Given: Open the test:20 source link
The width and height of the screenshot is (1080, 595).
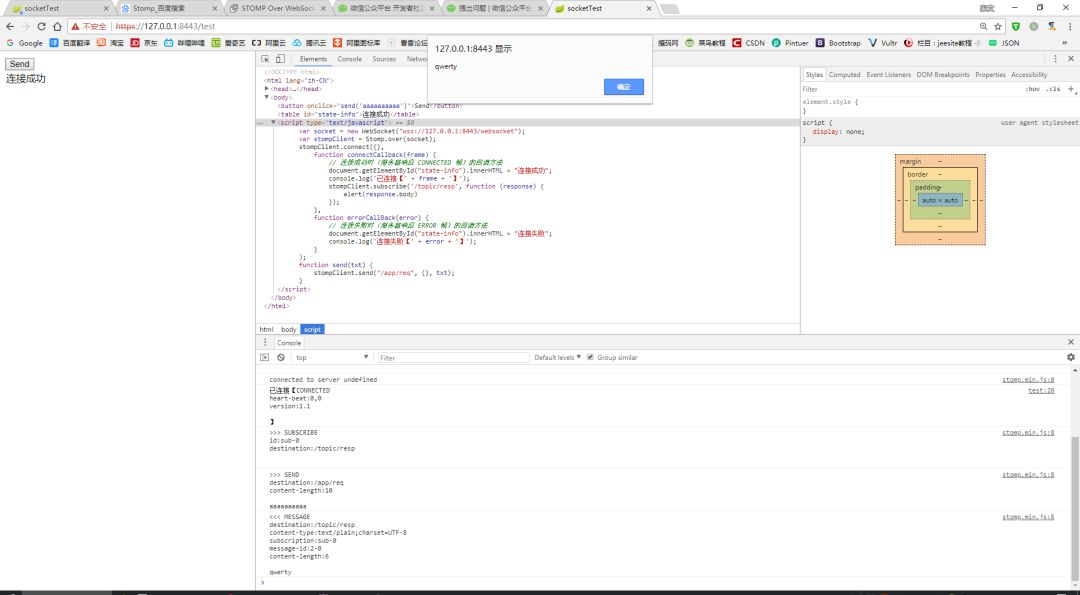Looking at the screenshot, I should [x=1041, y=390].
